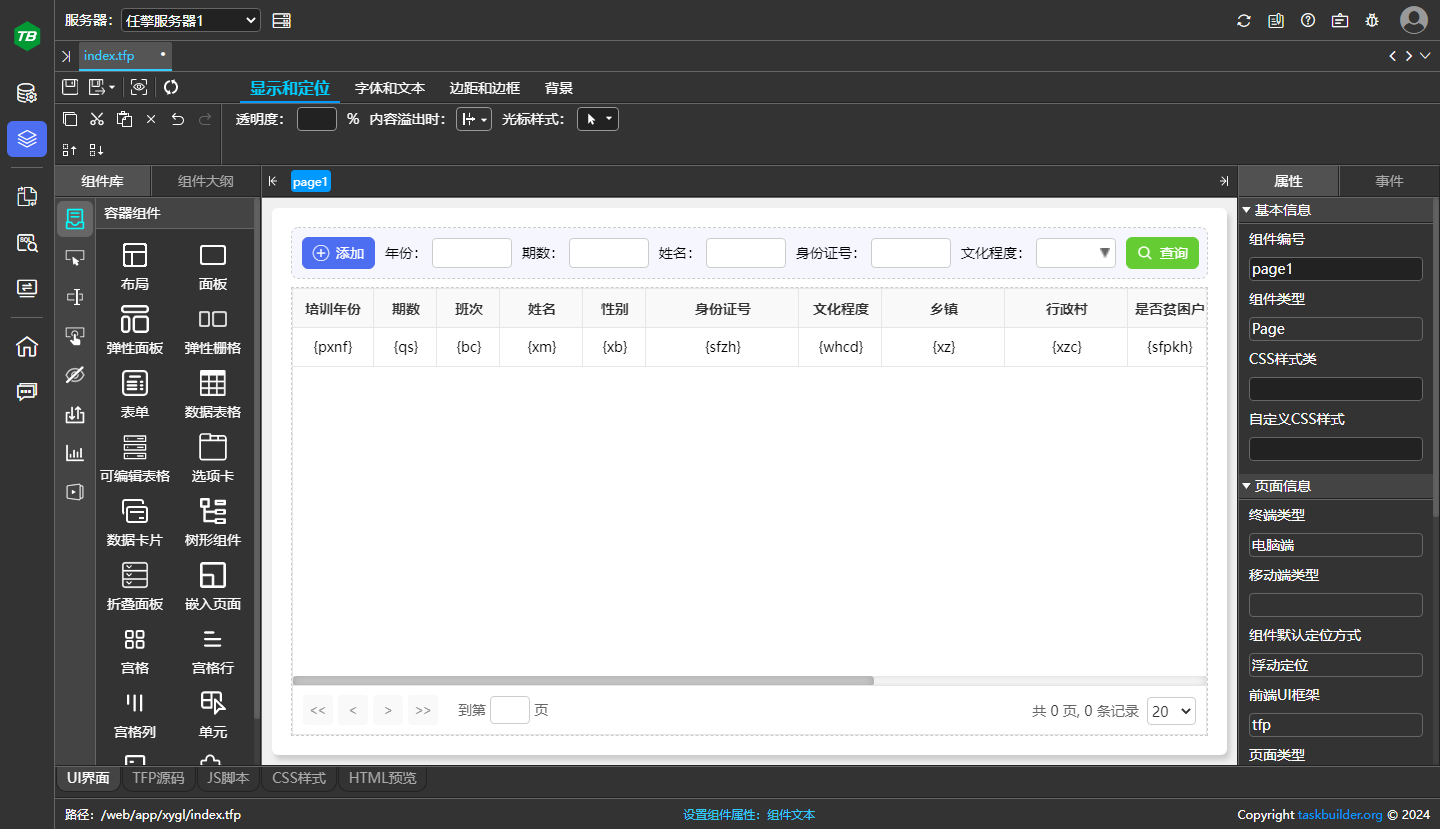Click the refresh icon beside preview
This screenshot has width=1440, height=829.
pyautogui.click(x=171, y=87)
